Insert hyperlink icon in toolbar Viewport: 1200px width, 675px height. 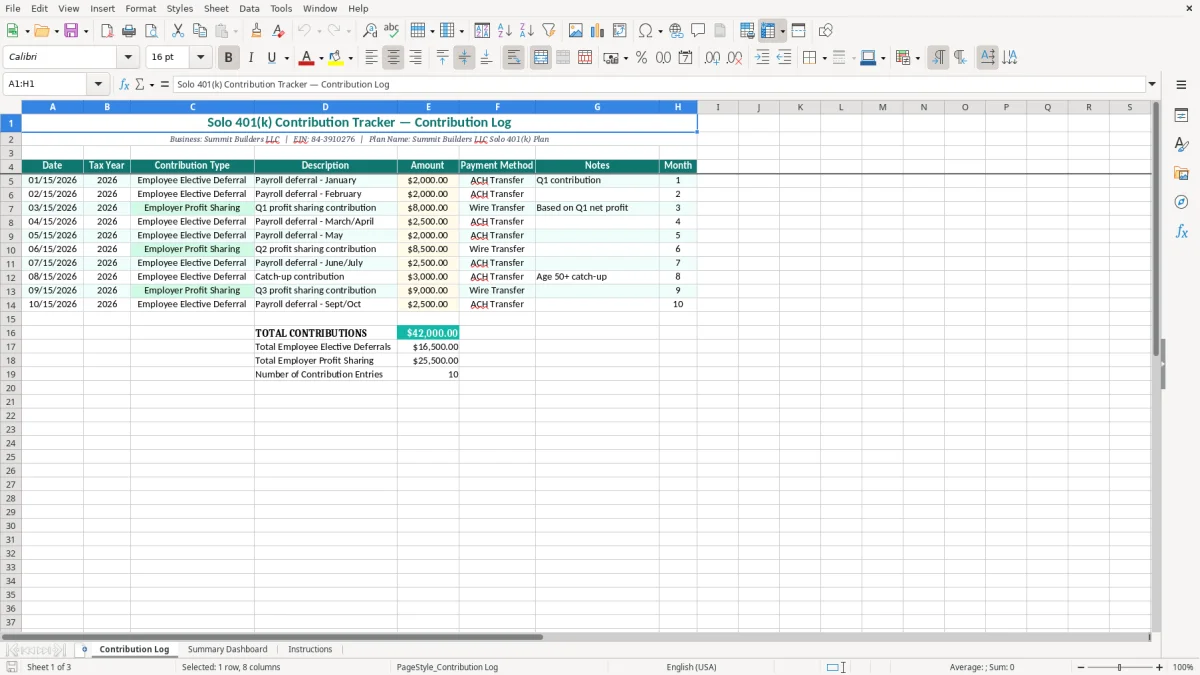coord(676,31)
